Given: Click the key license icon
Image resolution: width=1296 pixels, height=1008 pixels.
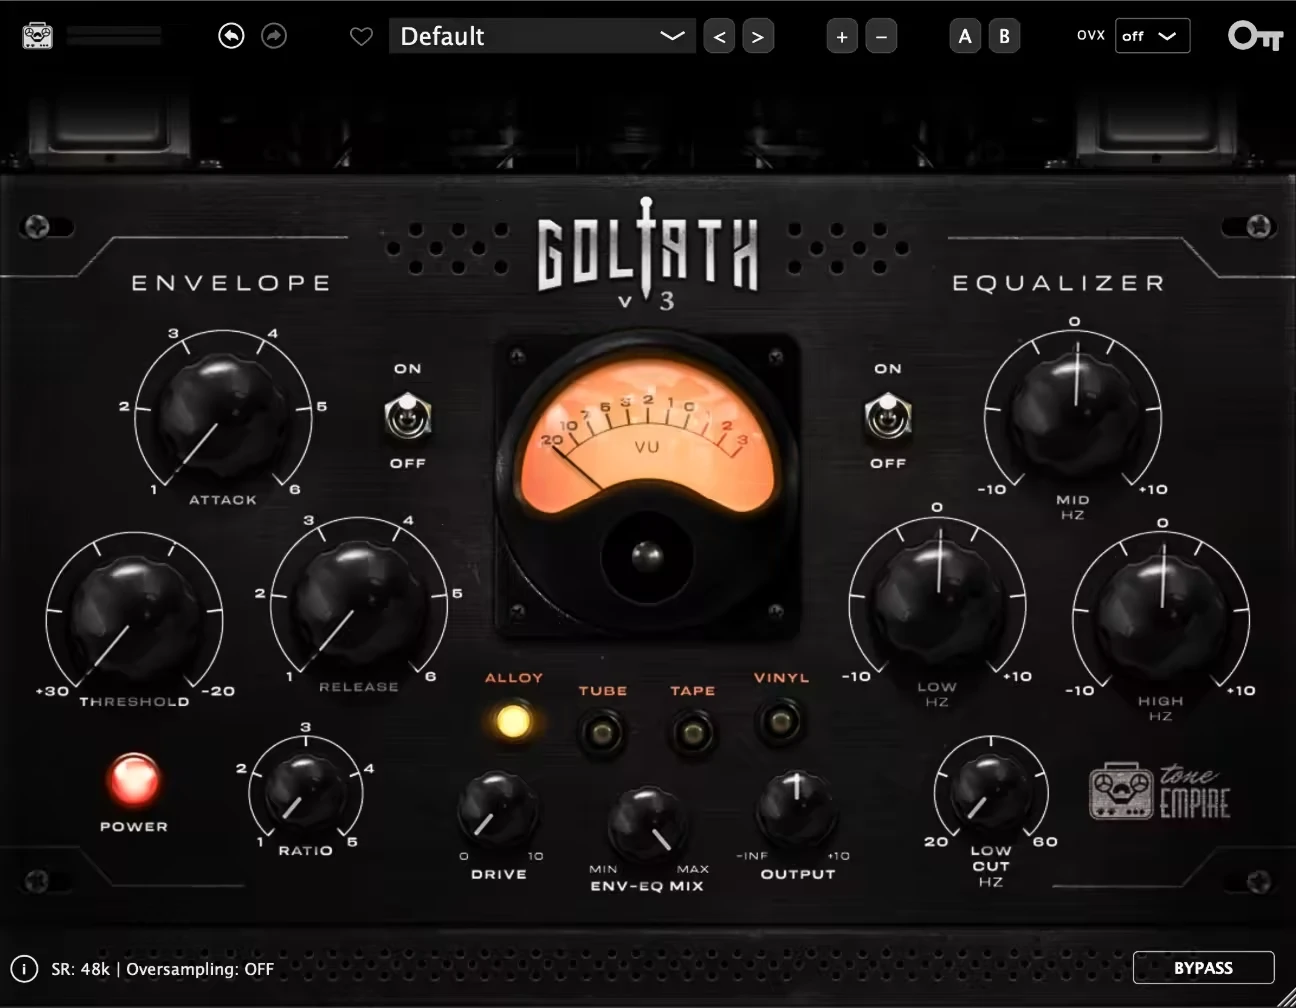Looking at the screenshot, I should point(1255,36).
